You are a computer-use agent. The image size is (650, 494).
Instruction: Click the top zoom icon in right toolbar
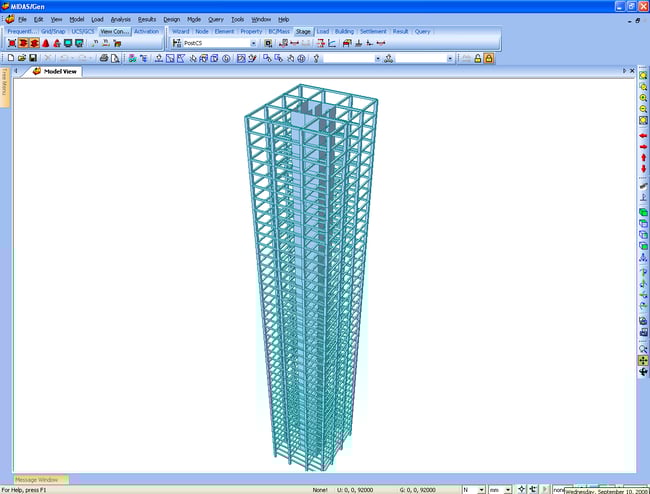[643, 75]
